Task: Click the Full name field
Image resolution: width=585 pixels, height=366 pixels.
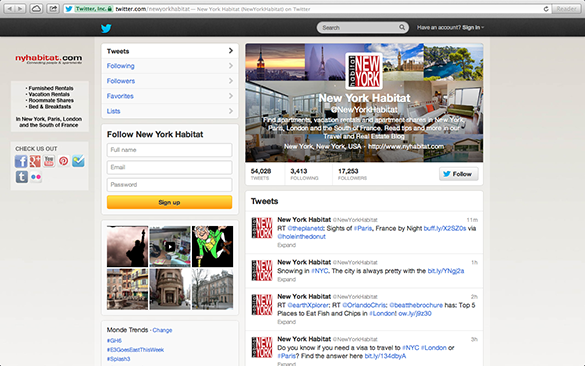Action: (169, 150)
